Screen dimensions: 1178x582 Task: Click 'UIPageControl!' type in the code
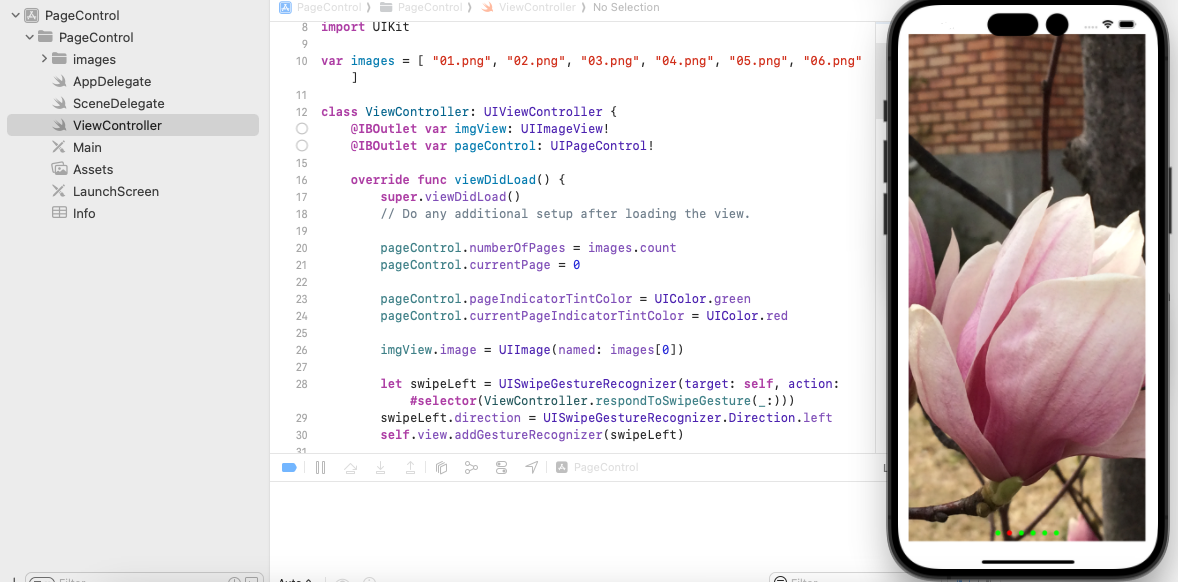(x=602, y=146)
